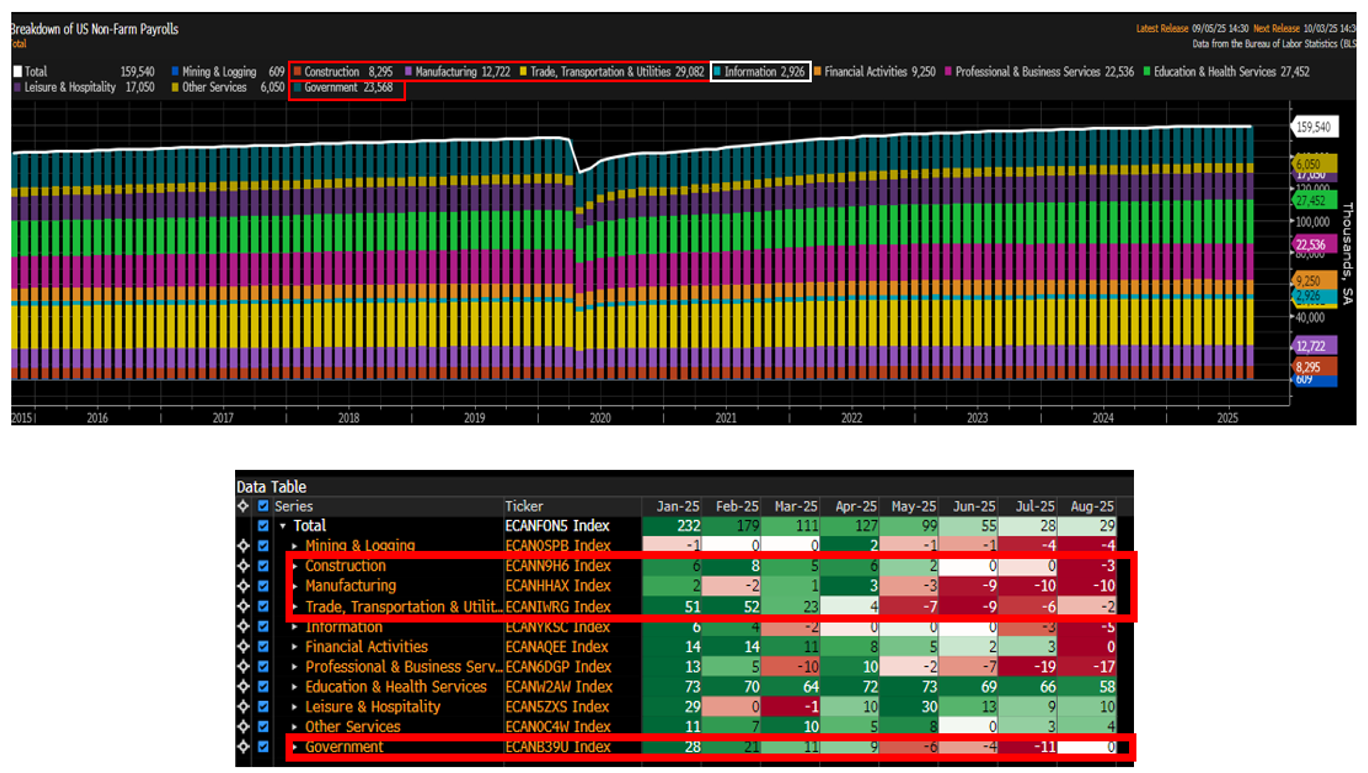Viewport: 1368px width, 773px height.
Task: Collapse the Total series tree
Action: 282,526
